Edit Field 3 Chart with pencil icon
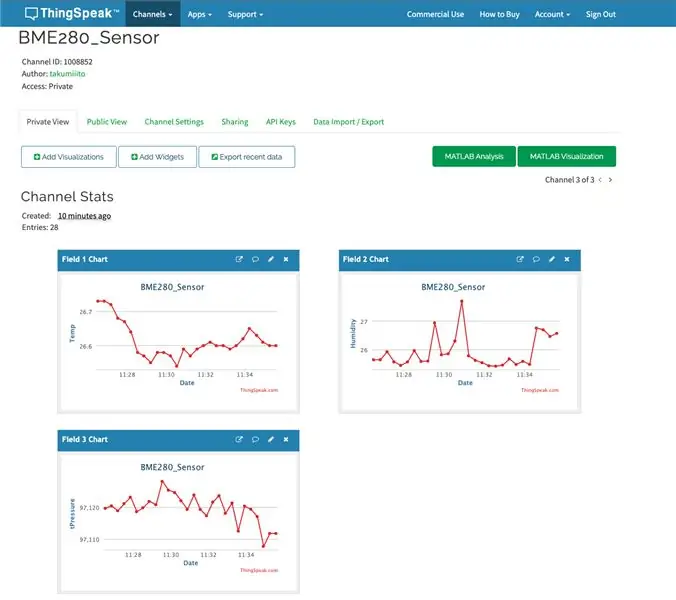This screenshot has height=600, width=676. [271, 439]
